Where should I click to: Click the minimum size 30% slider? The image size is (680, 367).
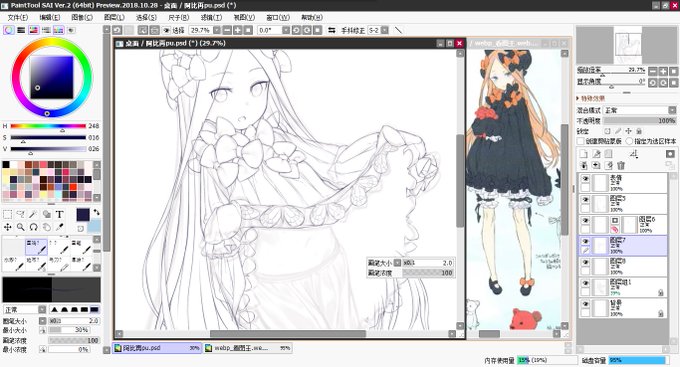69,330
